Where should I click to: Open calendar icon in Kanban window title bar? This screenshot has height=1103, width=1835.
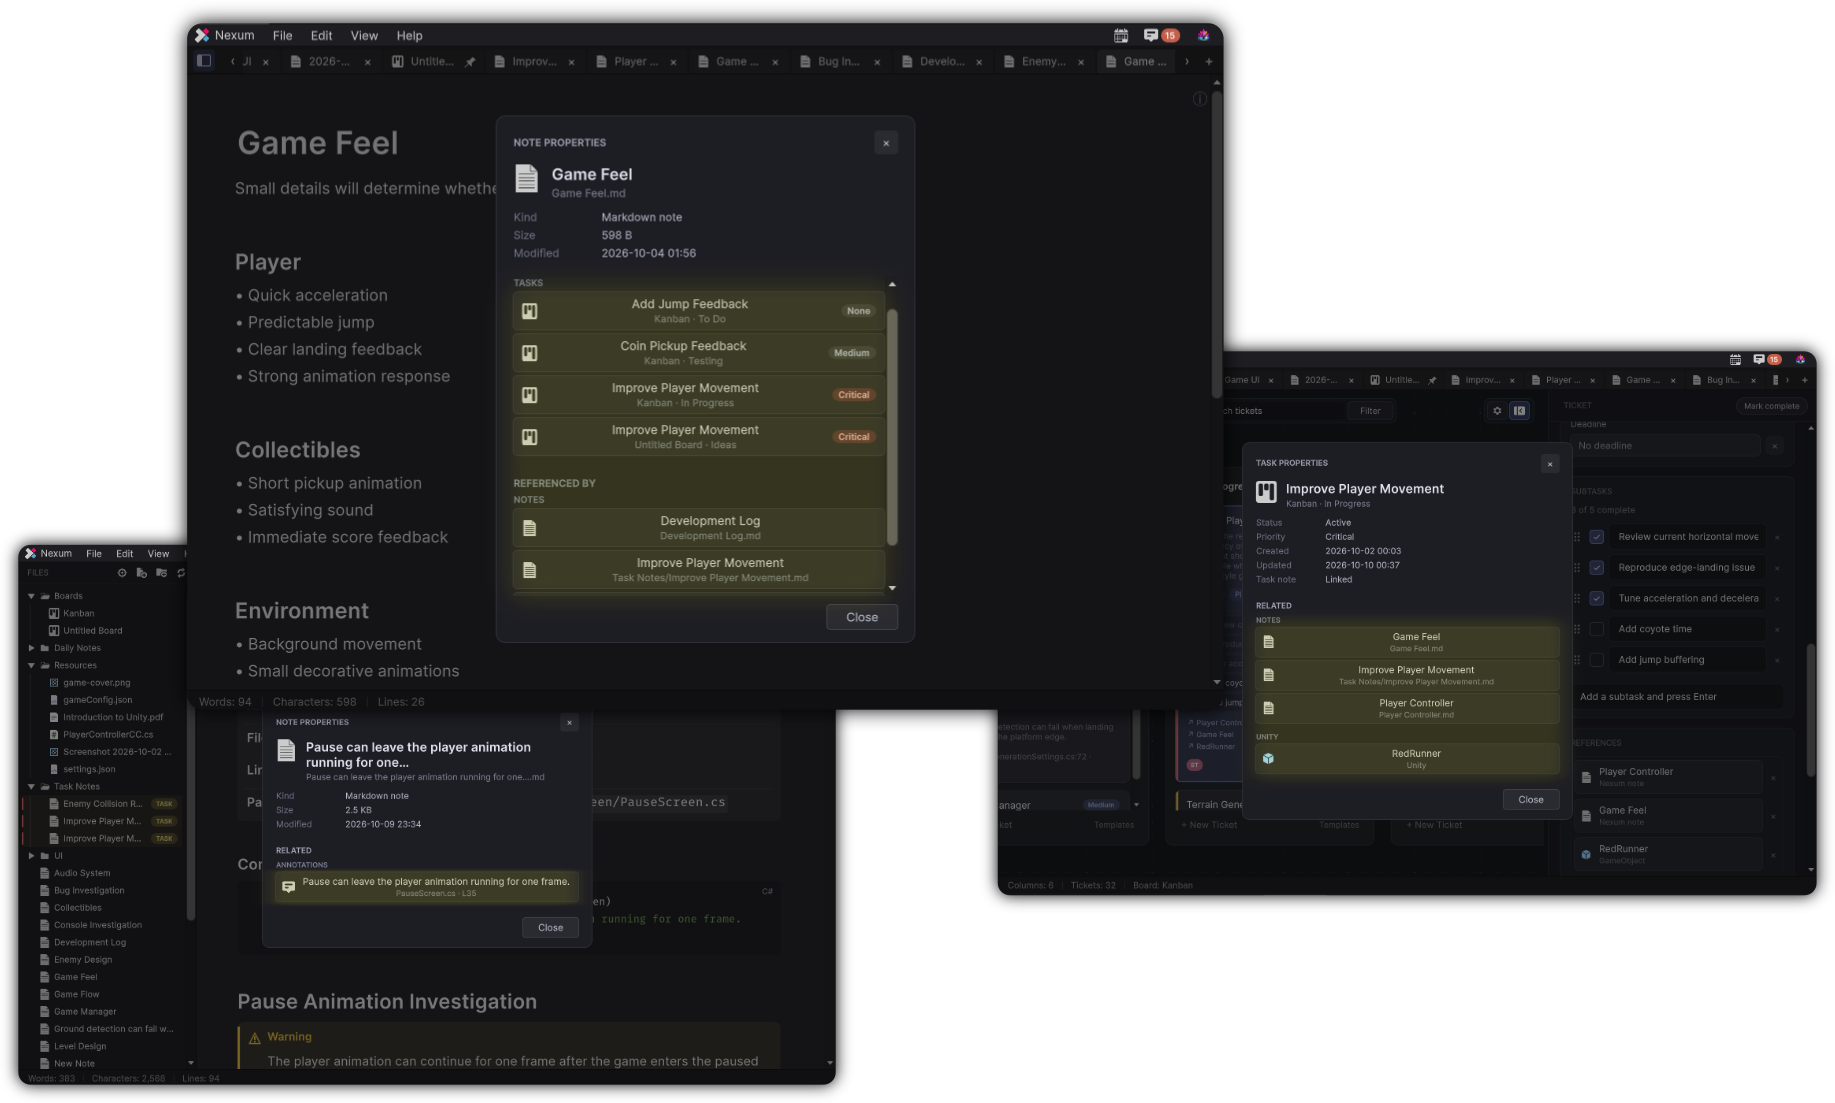[x=1735, y=359]
